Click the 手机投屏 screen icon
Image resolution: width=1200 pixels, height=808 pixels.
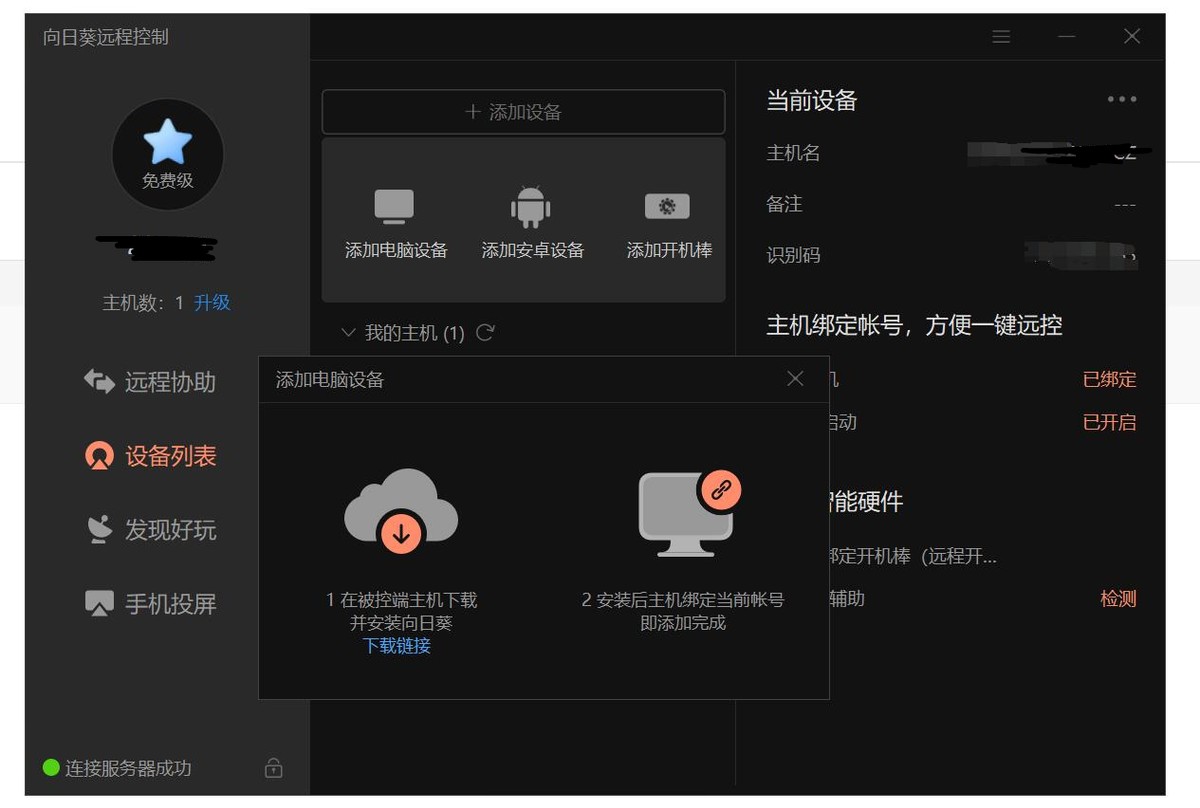tap(99, 603)
